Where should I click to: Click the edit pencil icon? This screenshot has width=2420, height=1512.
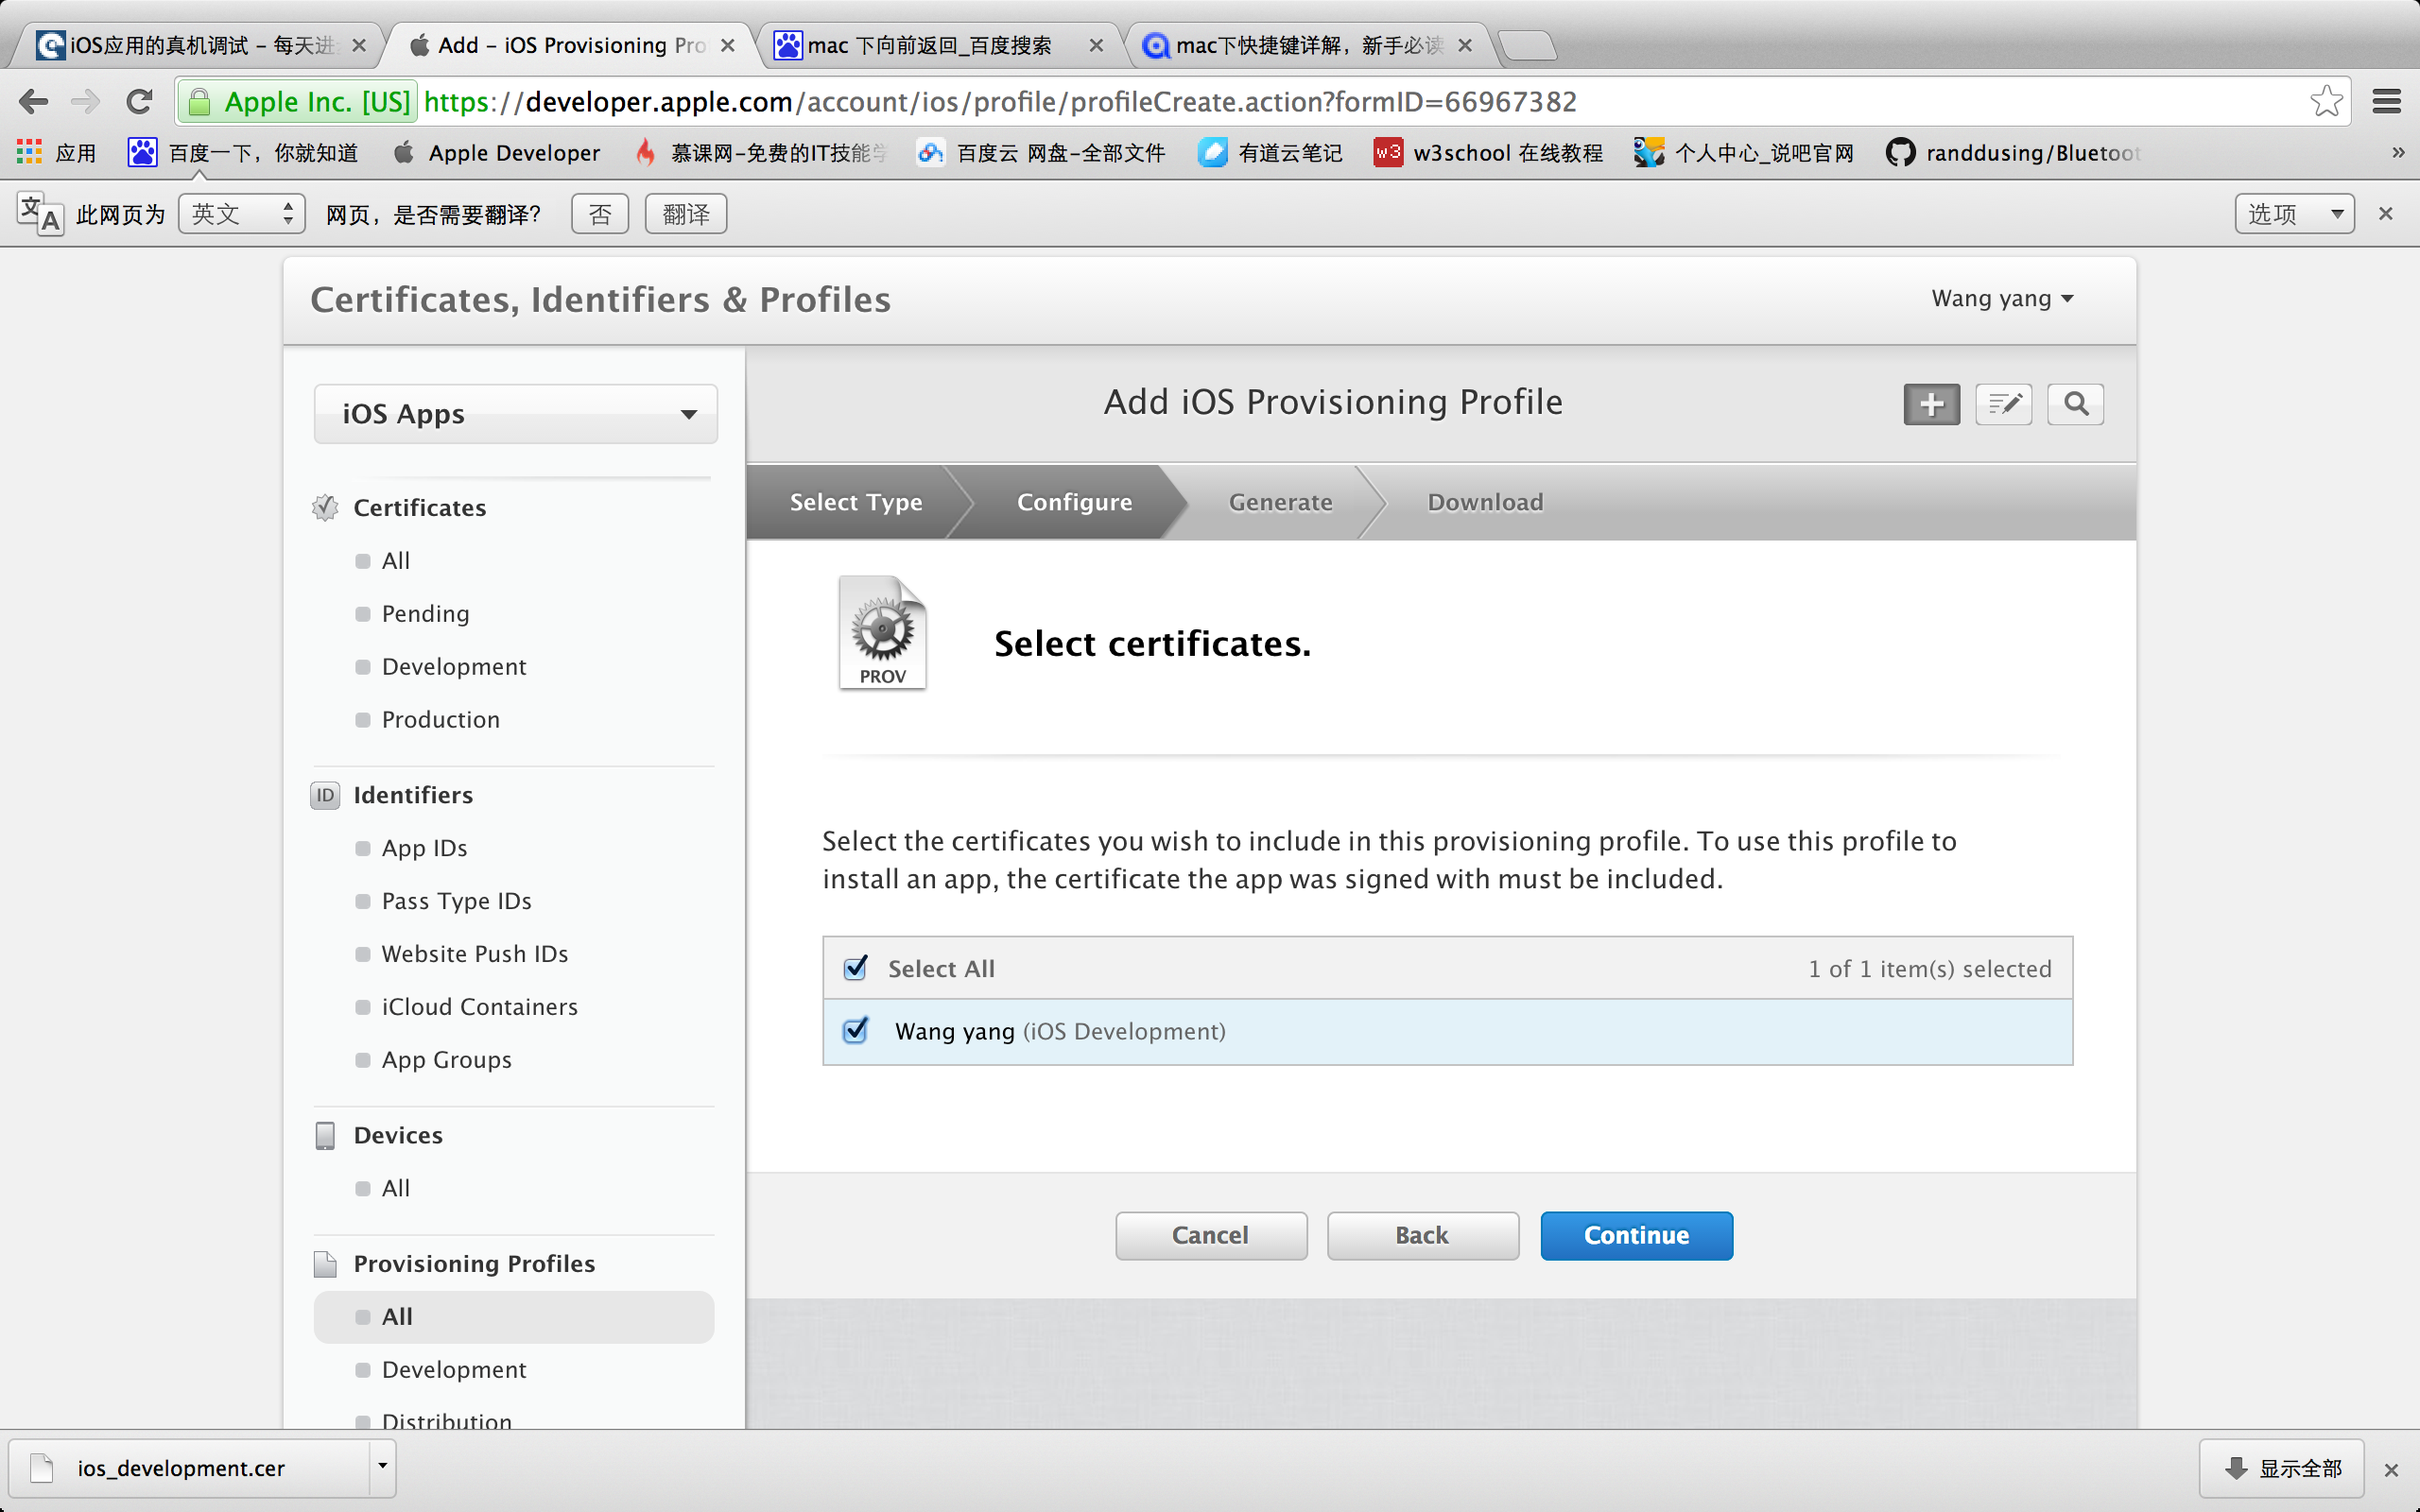(x=2004, y=404)
